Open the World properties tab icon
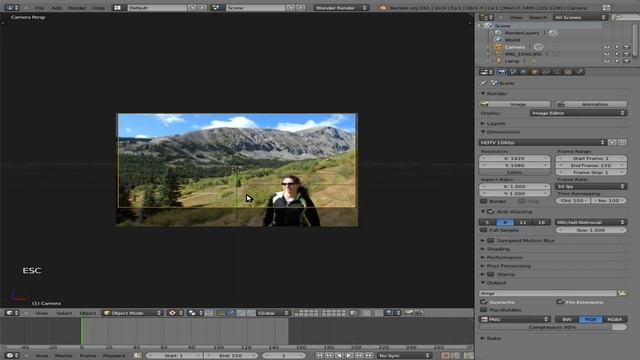The height and width of the screenshot is (360, 640). click(x=524, y=72)
